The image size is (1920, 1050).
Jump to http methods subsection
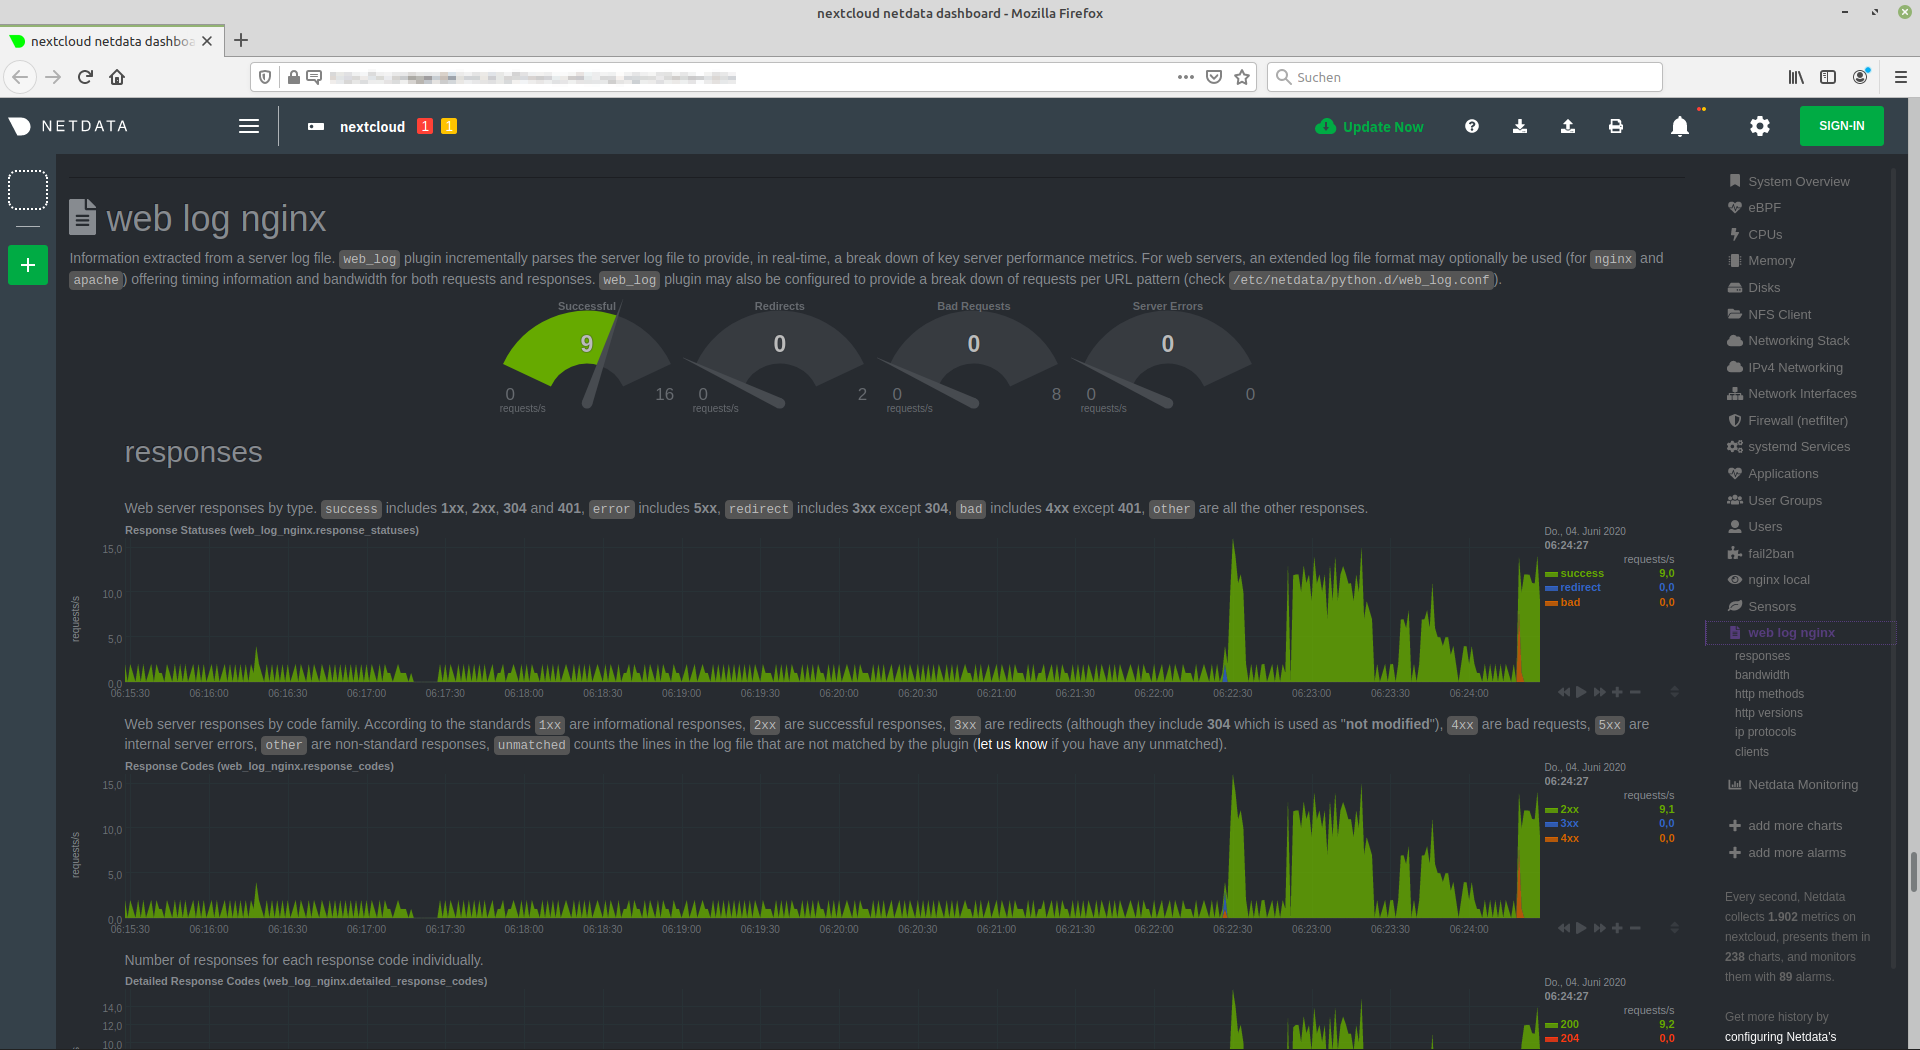(1769, 694)
